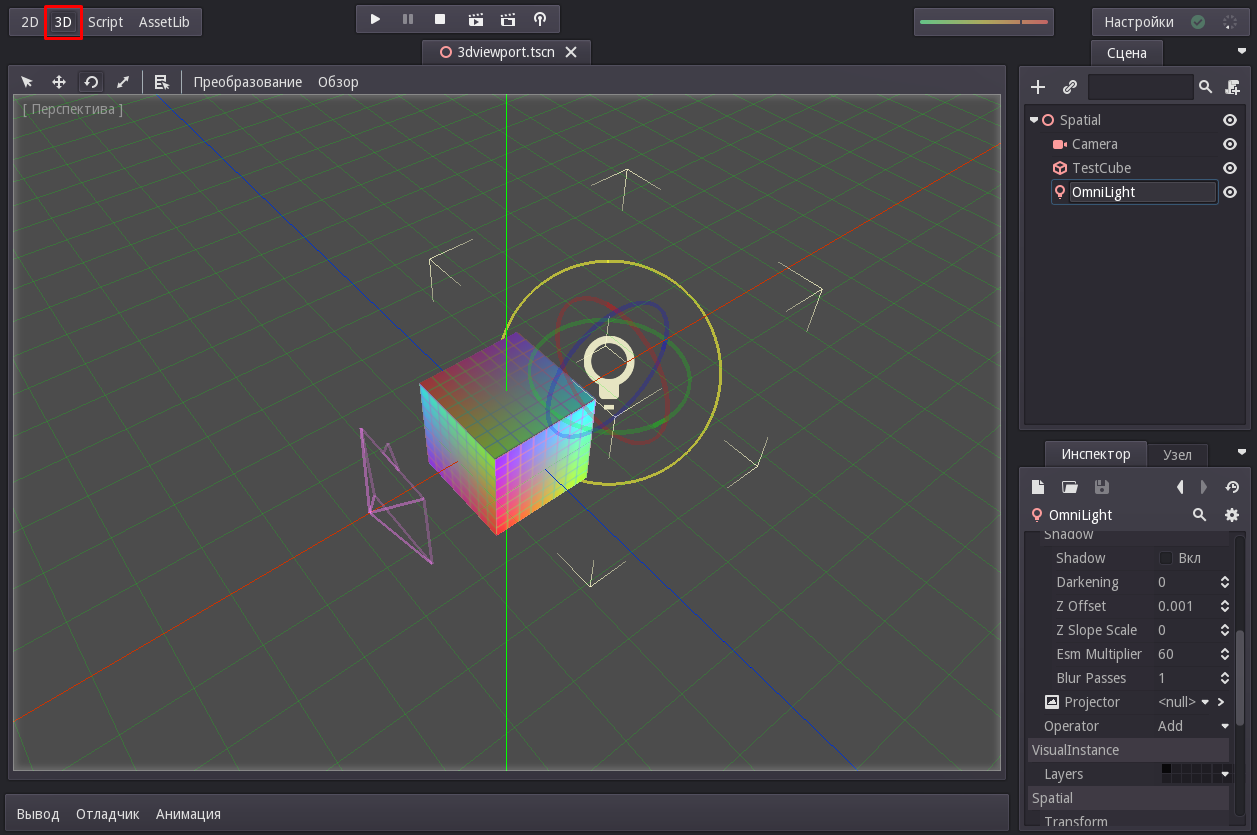Click the green checkmark status icon
1257x835 pixels.
pyautogui.click(x=1198, y=22)
